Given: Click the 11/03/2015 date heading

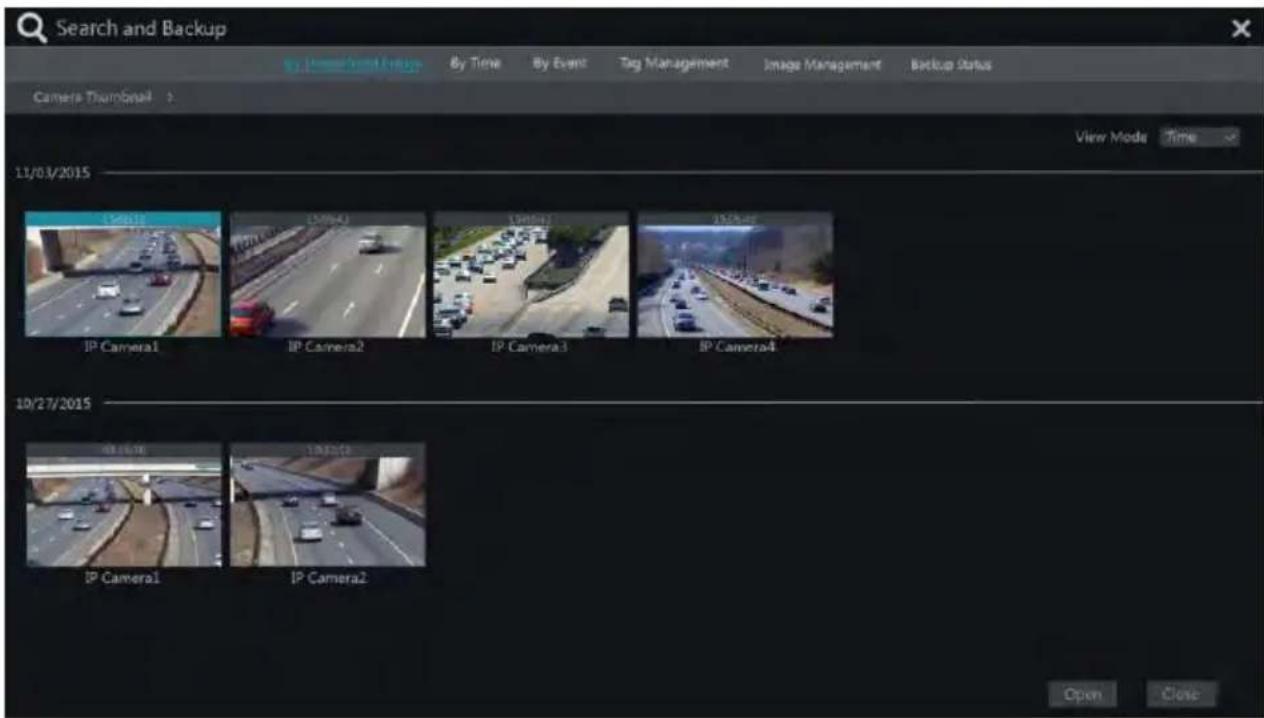Looking at the screenshot, I should [52, 172].
